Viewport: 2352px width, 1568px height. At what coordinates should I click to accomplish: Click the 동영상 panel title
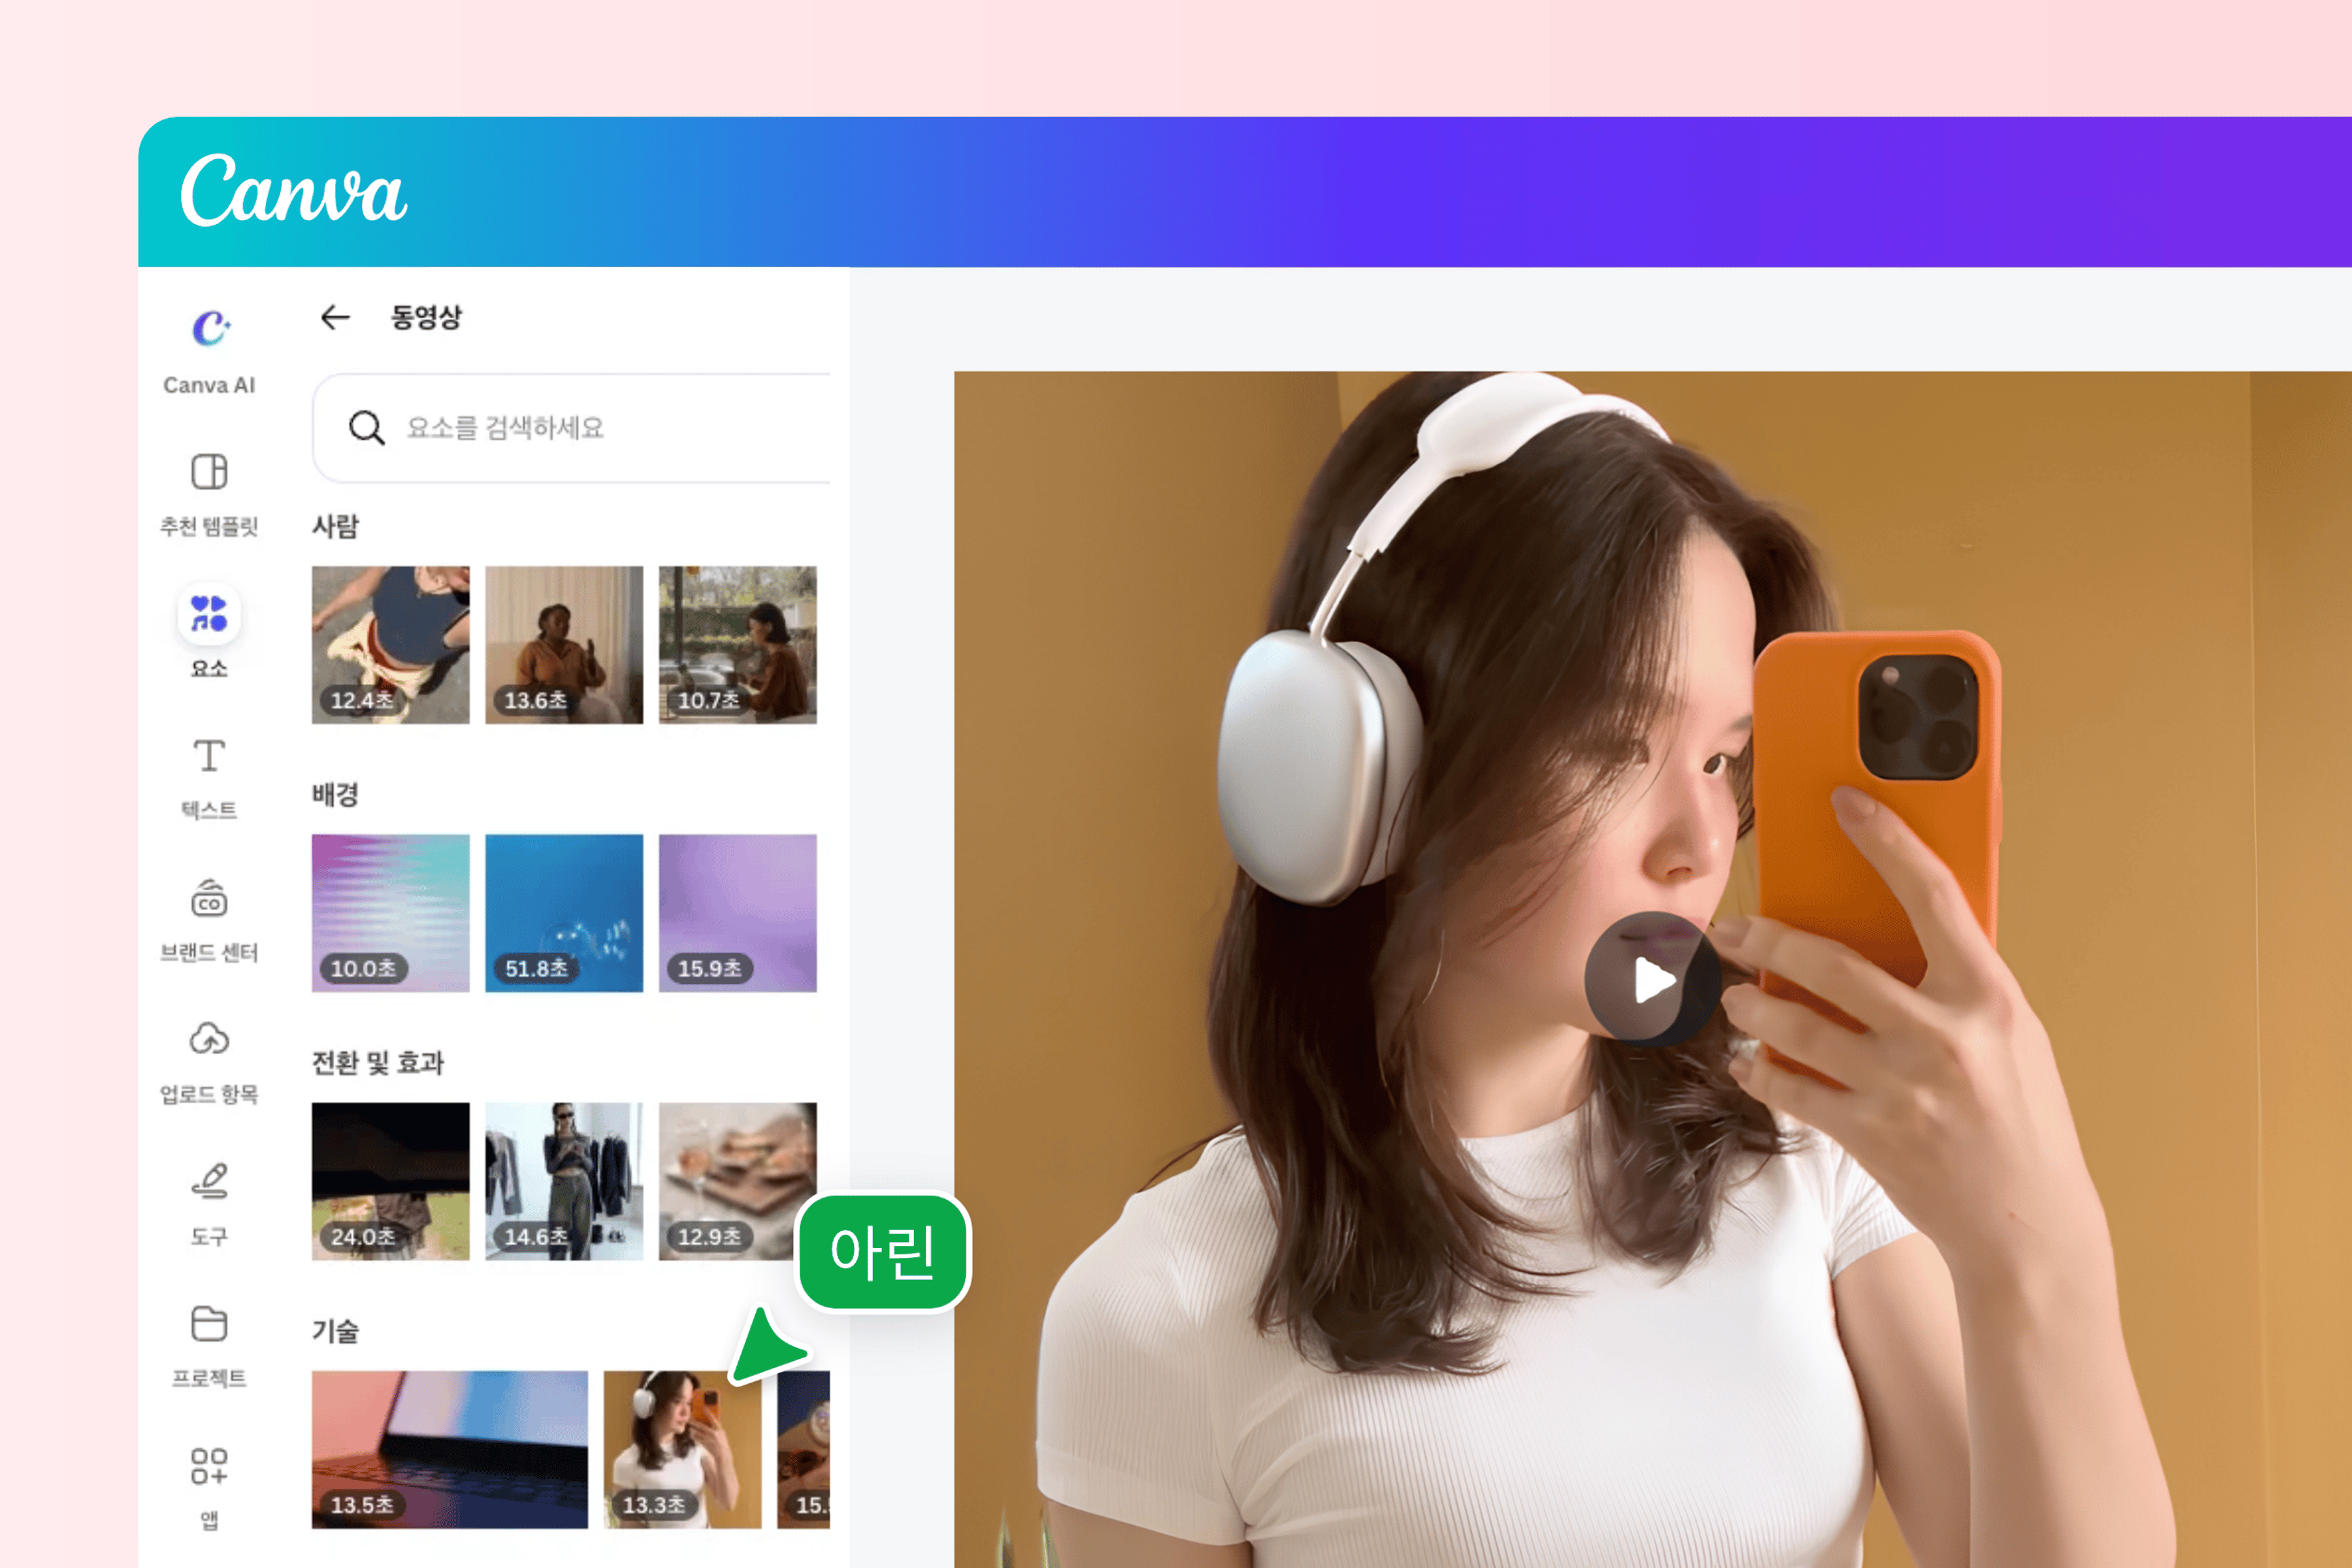426,317
